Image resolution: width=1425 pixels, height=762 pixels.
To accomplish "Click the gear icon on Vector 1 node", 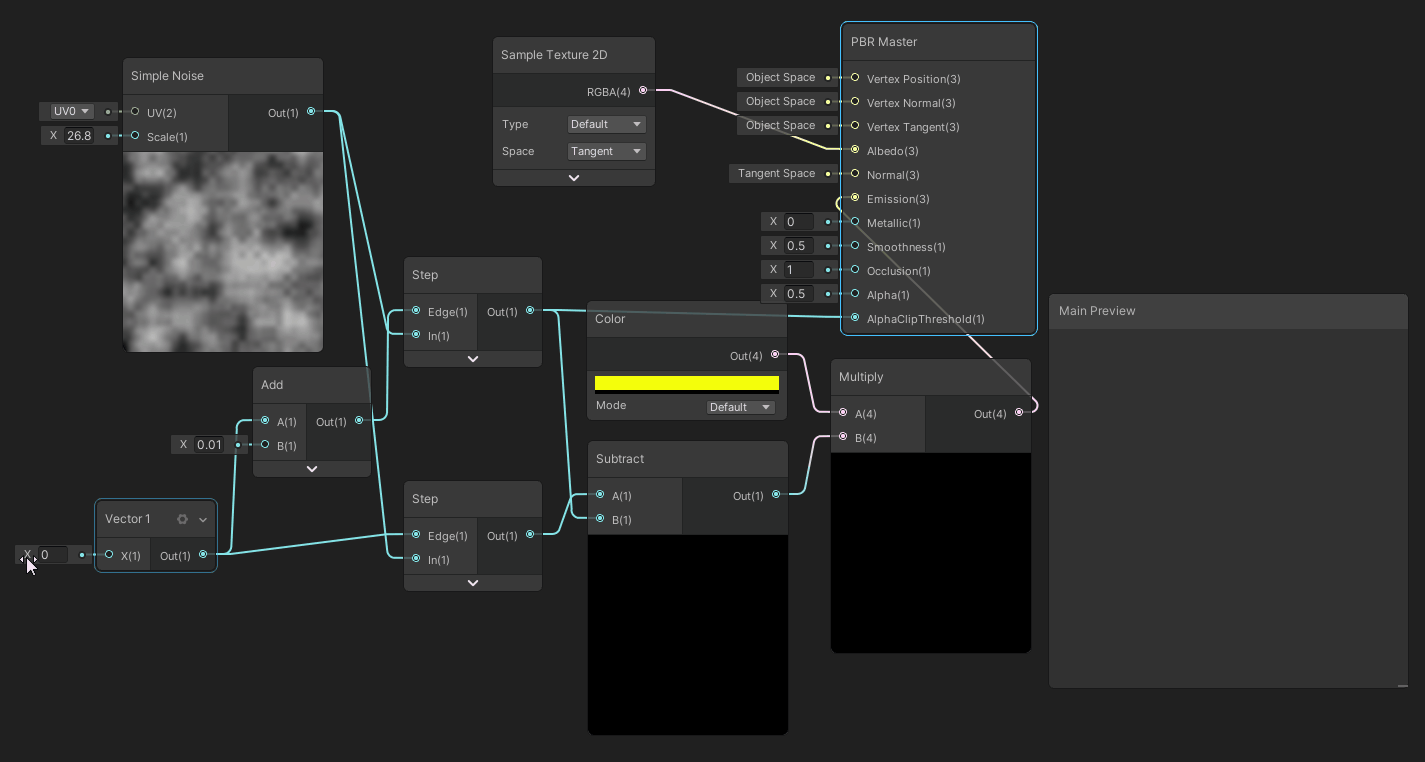I will pyautogui.click(x=182, y=519).
